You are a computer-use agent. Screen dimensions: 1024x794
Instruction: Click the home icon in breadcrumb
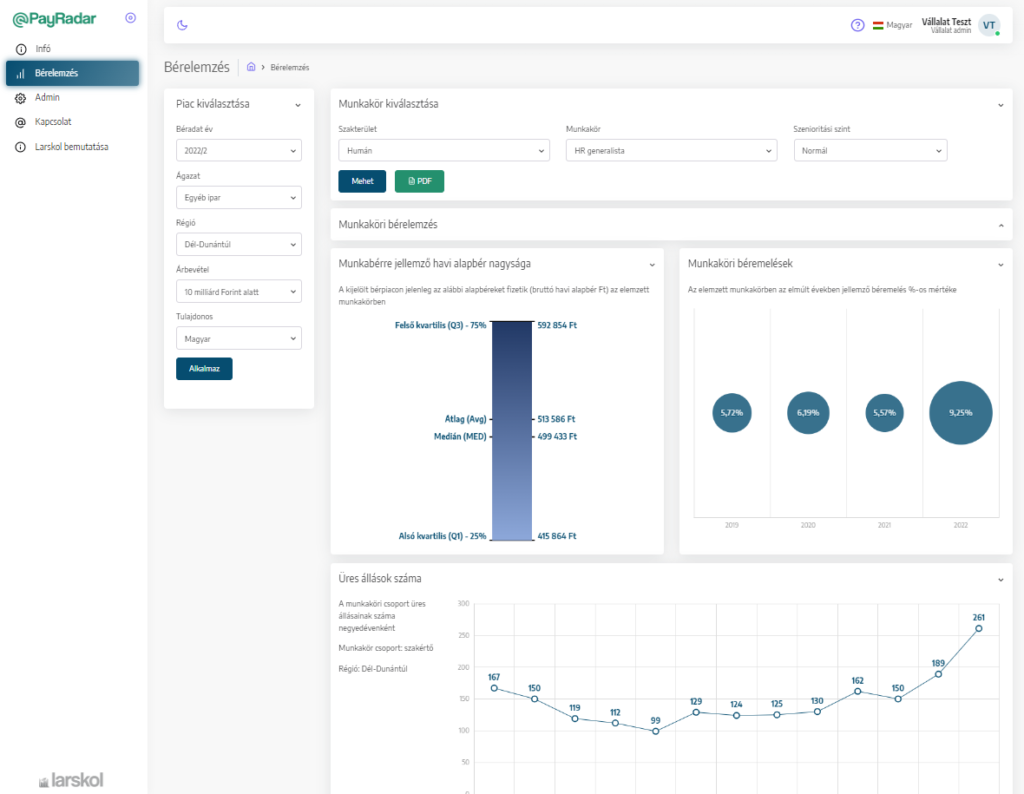[x=251, y=67]
